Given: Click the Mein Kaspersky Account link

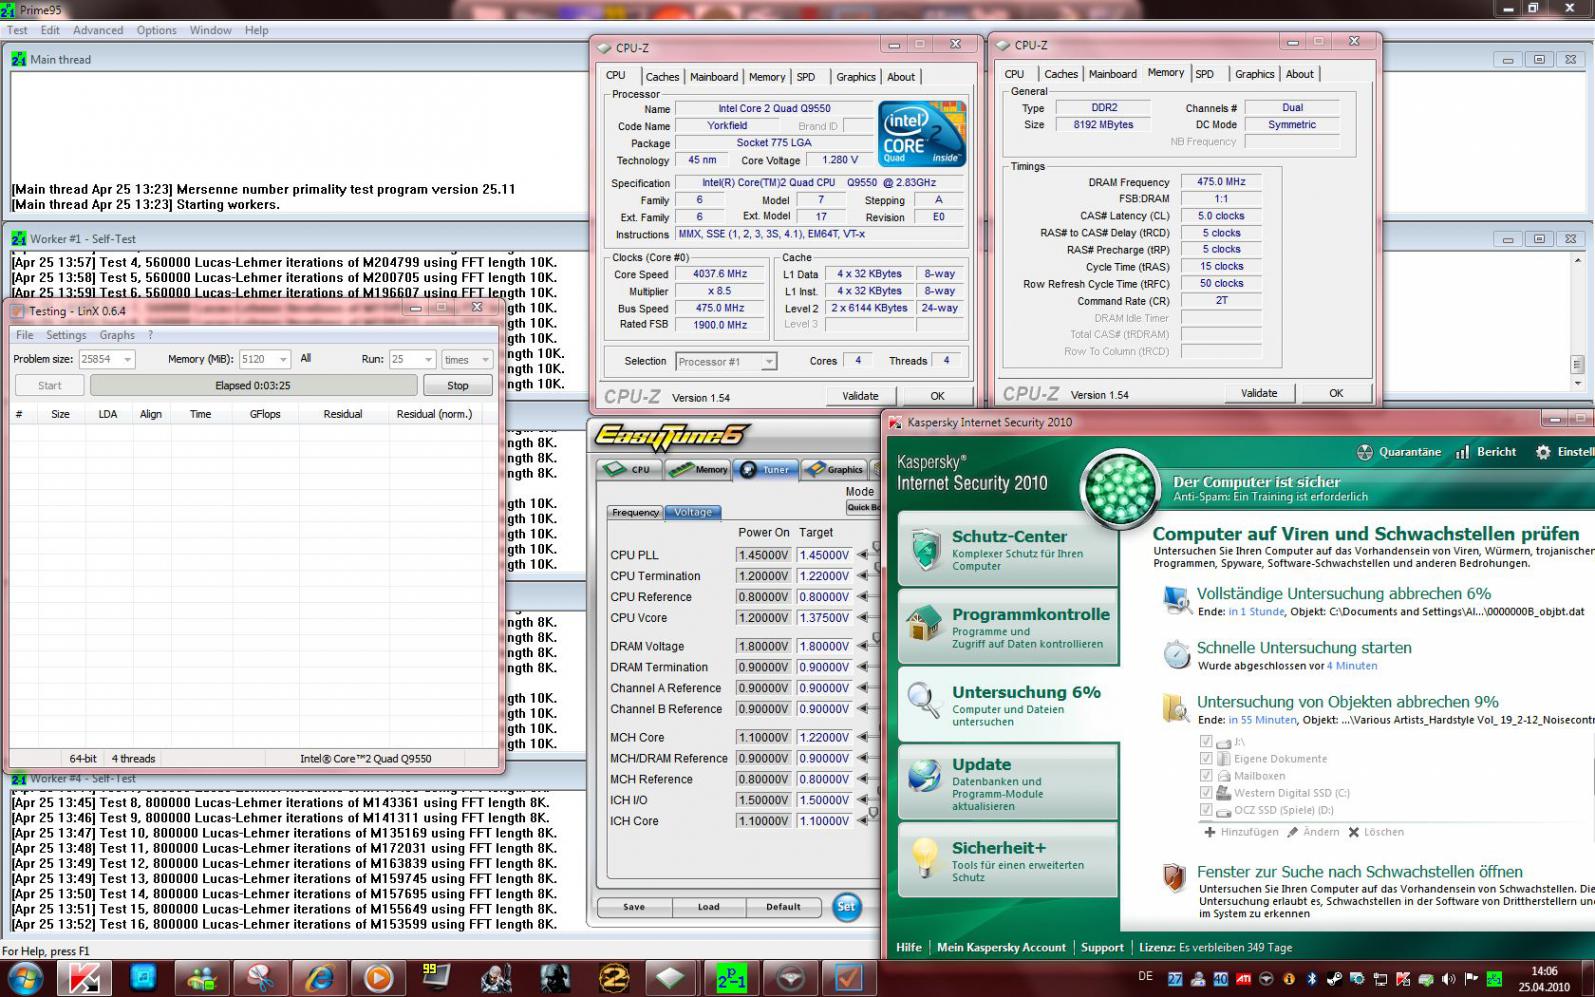Looking at the screenshot, I should (x=1001, y=947).
